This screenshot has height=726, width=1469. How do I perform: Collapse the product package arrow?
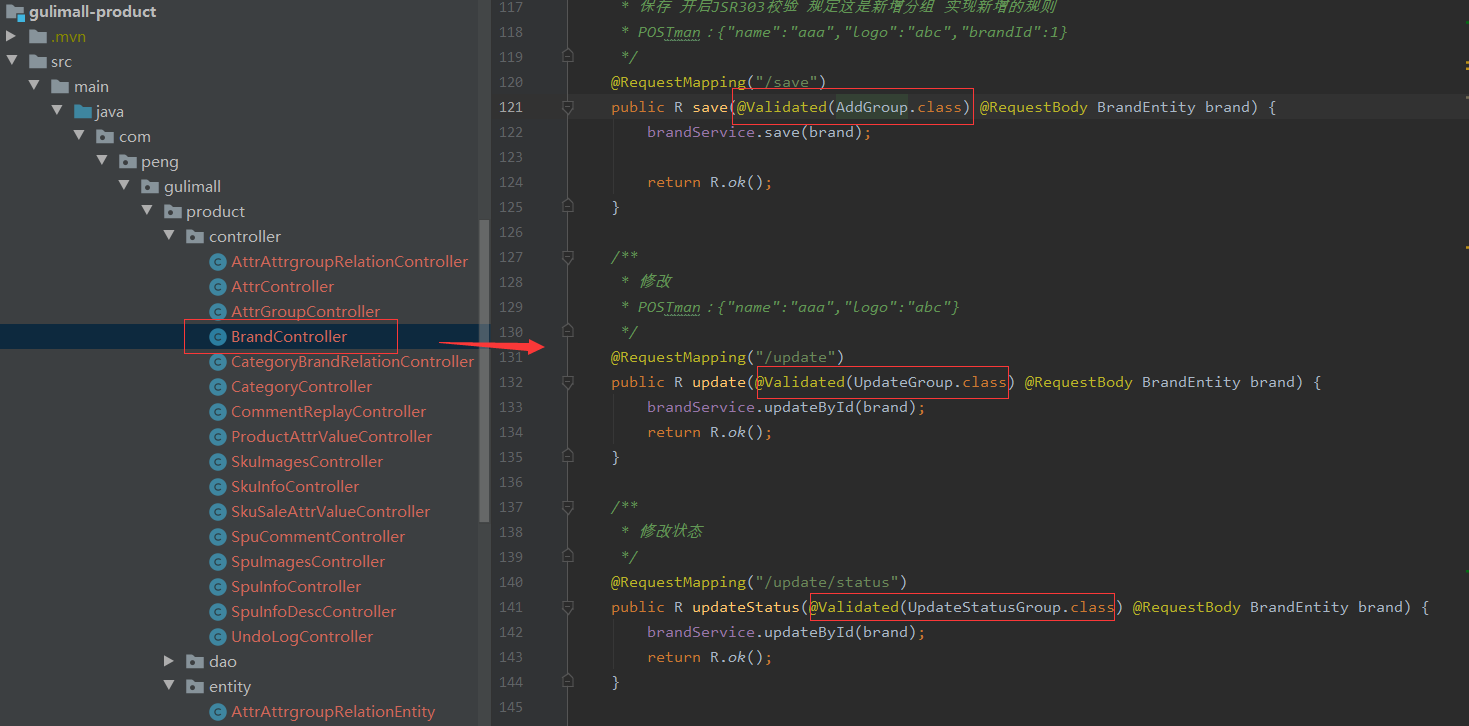147,211
